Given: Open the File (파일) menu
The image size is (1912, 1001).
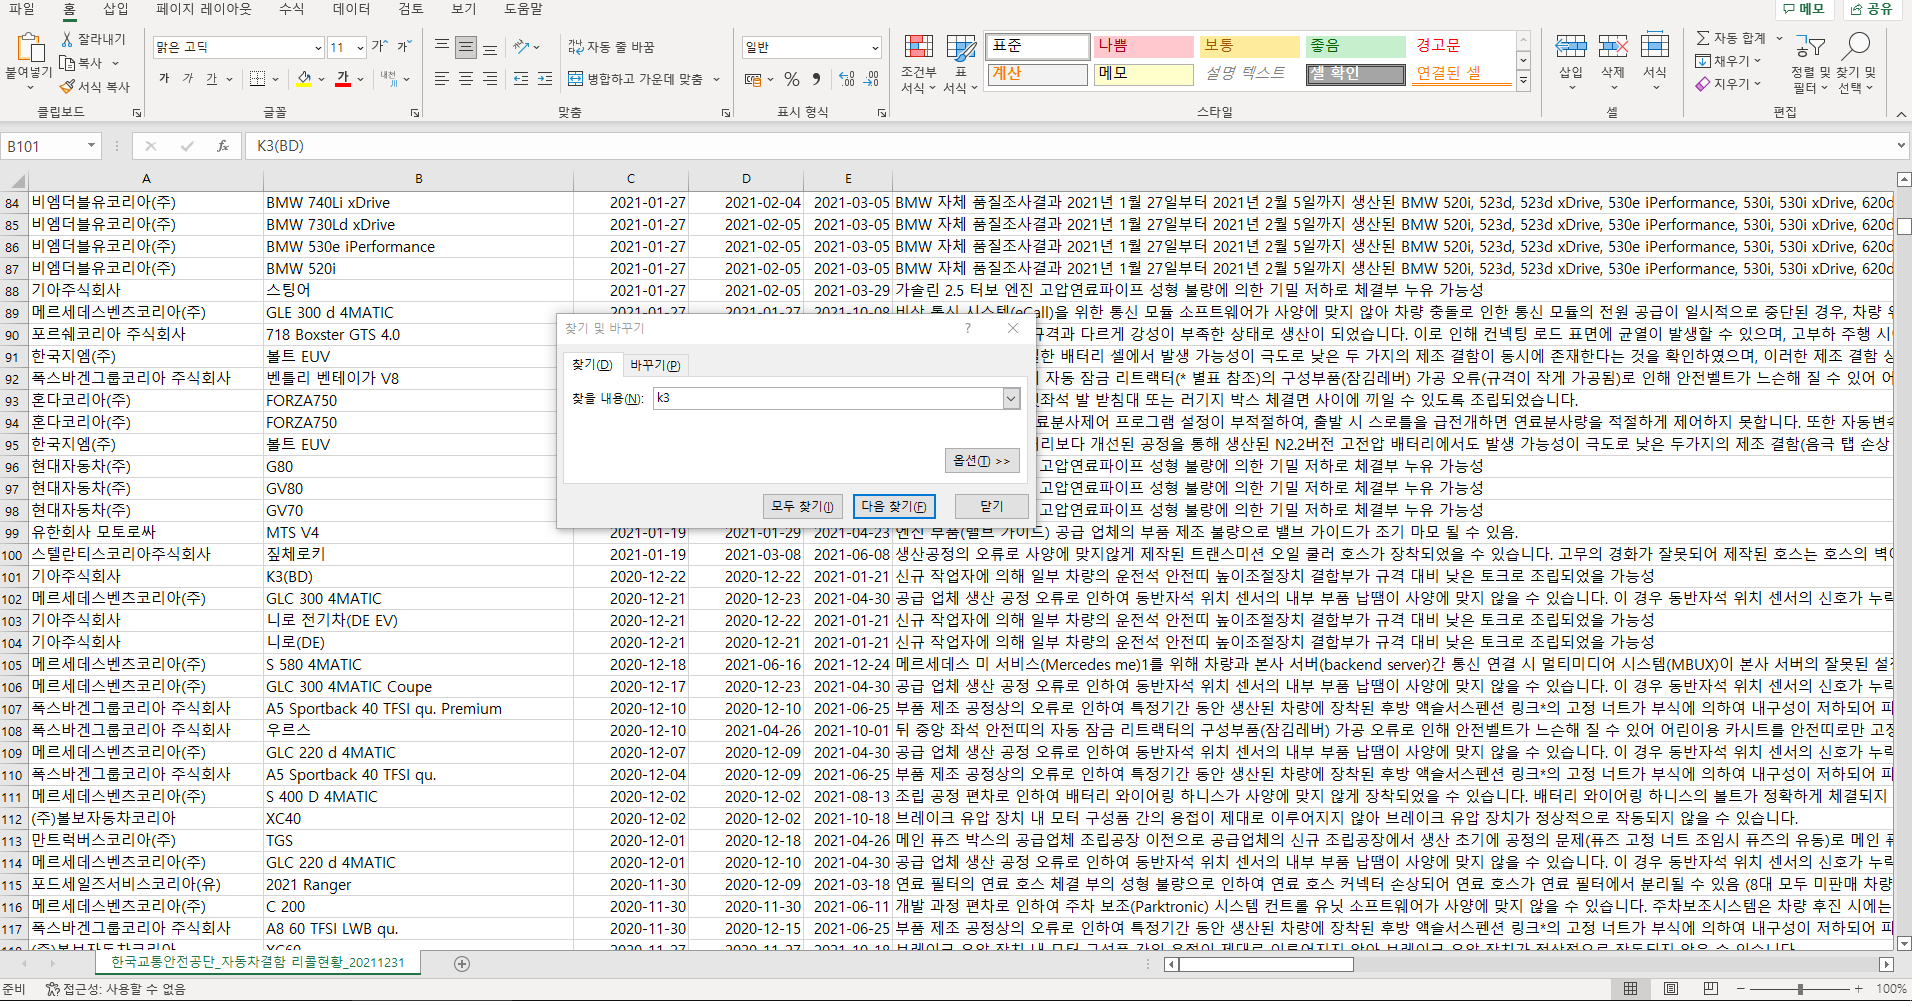Looking at the screenshot, I should (x=22, y=9).
